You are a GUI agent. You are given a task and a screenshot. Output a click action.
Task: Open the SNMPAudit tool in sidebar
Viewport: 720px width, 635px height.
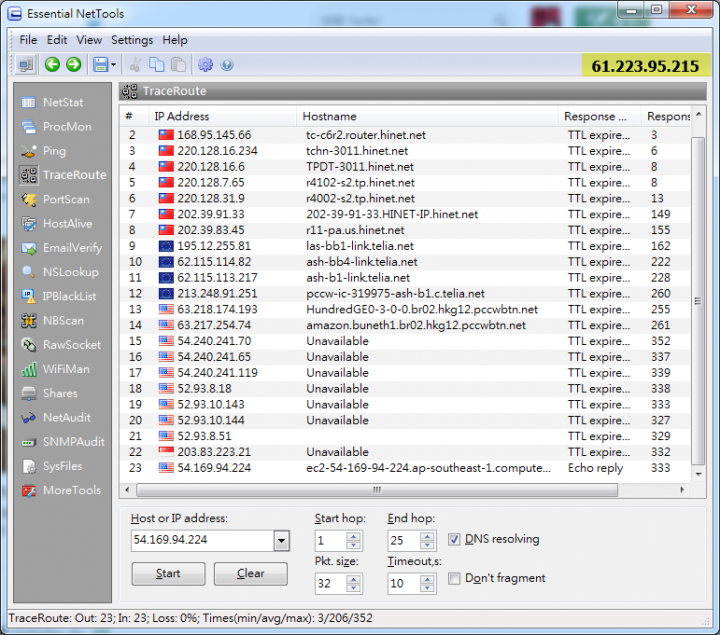coord(62,442)
